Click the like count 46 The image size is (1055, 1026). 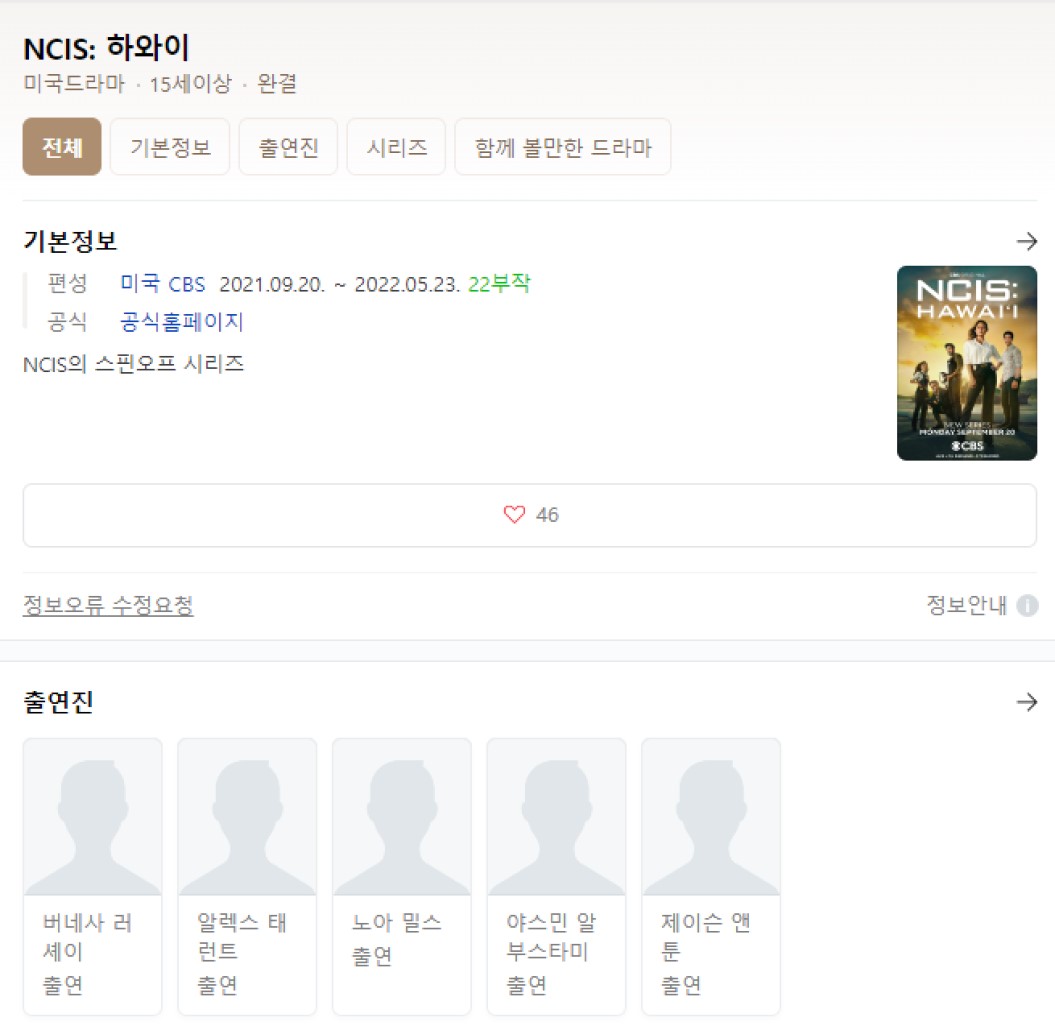click(x=547, y=515)
